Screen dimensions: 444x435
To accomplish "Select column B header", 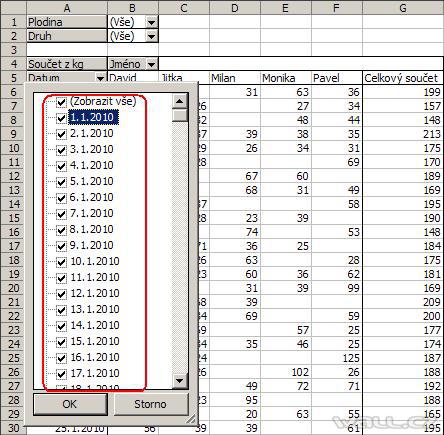I will pos(133,7).
